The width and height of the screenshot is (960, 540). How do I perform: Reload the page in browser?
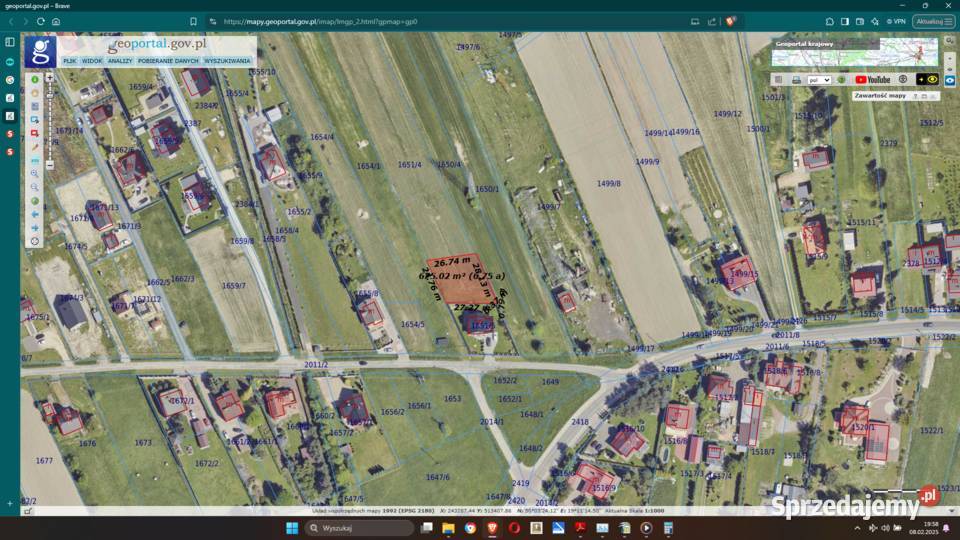click(x=40, y=21)
